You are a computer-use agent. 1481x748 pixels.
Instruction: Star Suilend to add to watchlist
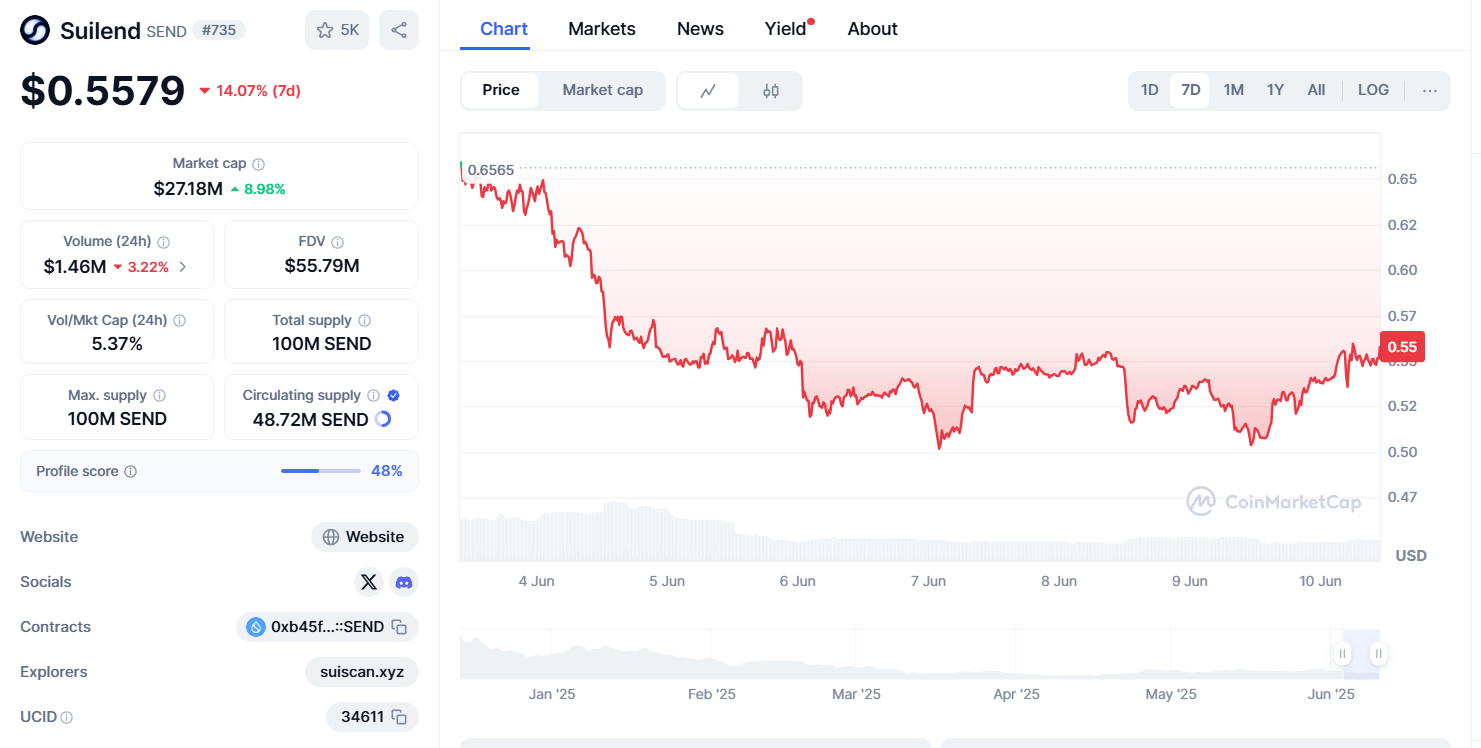[x=337, y=30]
